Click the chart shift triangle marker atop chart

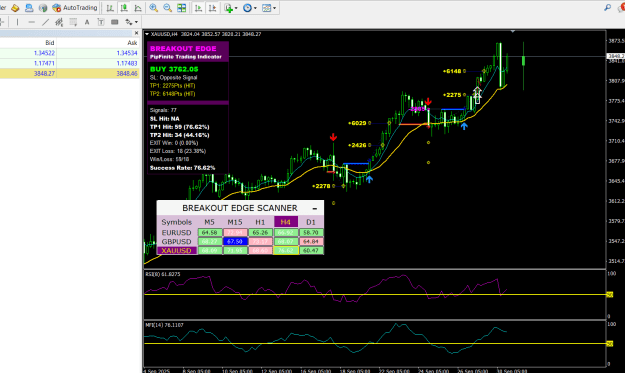tap(513, 31)
